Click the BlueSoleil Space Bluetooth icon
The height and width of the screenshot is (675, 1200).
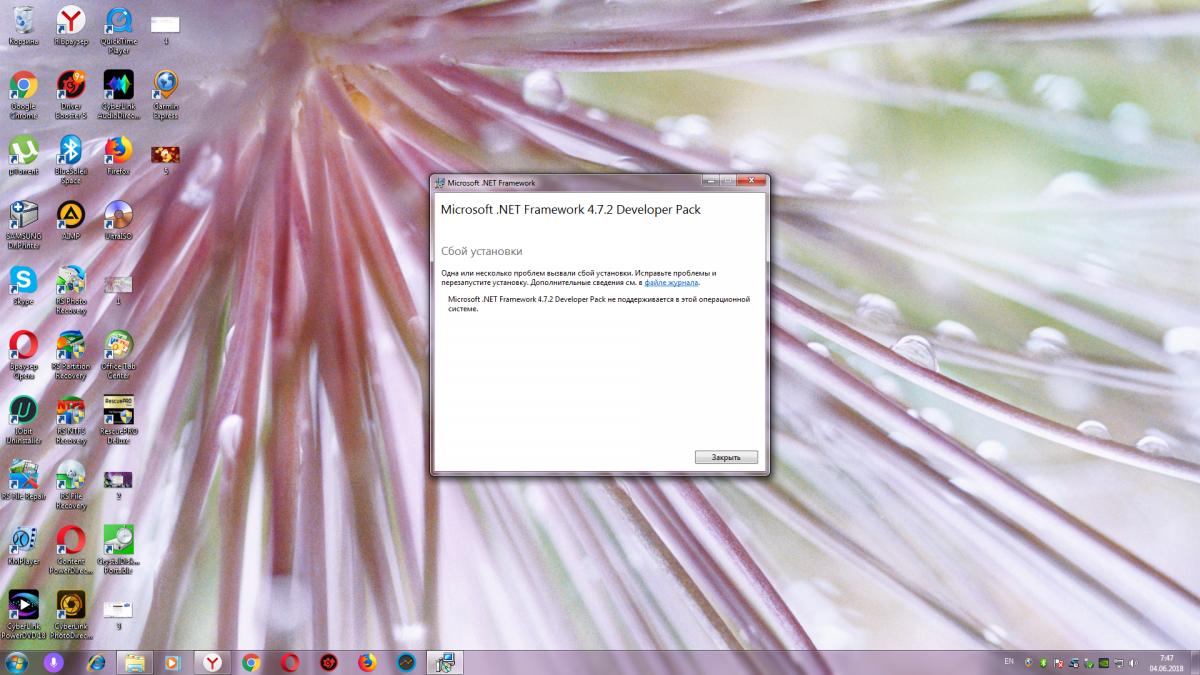click(71, 152)
